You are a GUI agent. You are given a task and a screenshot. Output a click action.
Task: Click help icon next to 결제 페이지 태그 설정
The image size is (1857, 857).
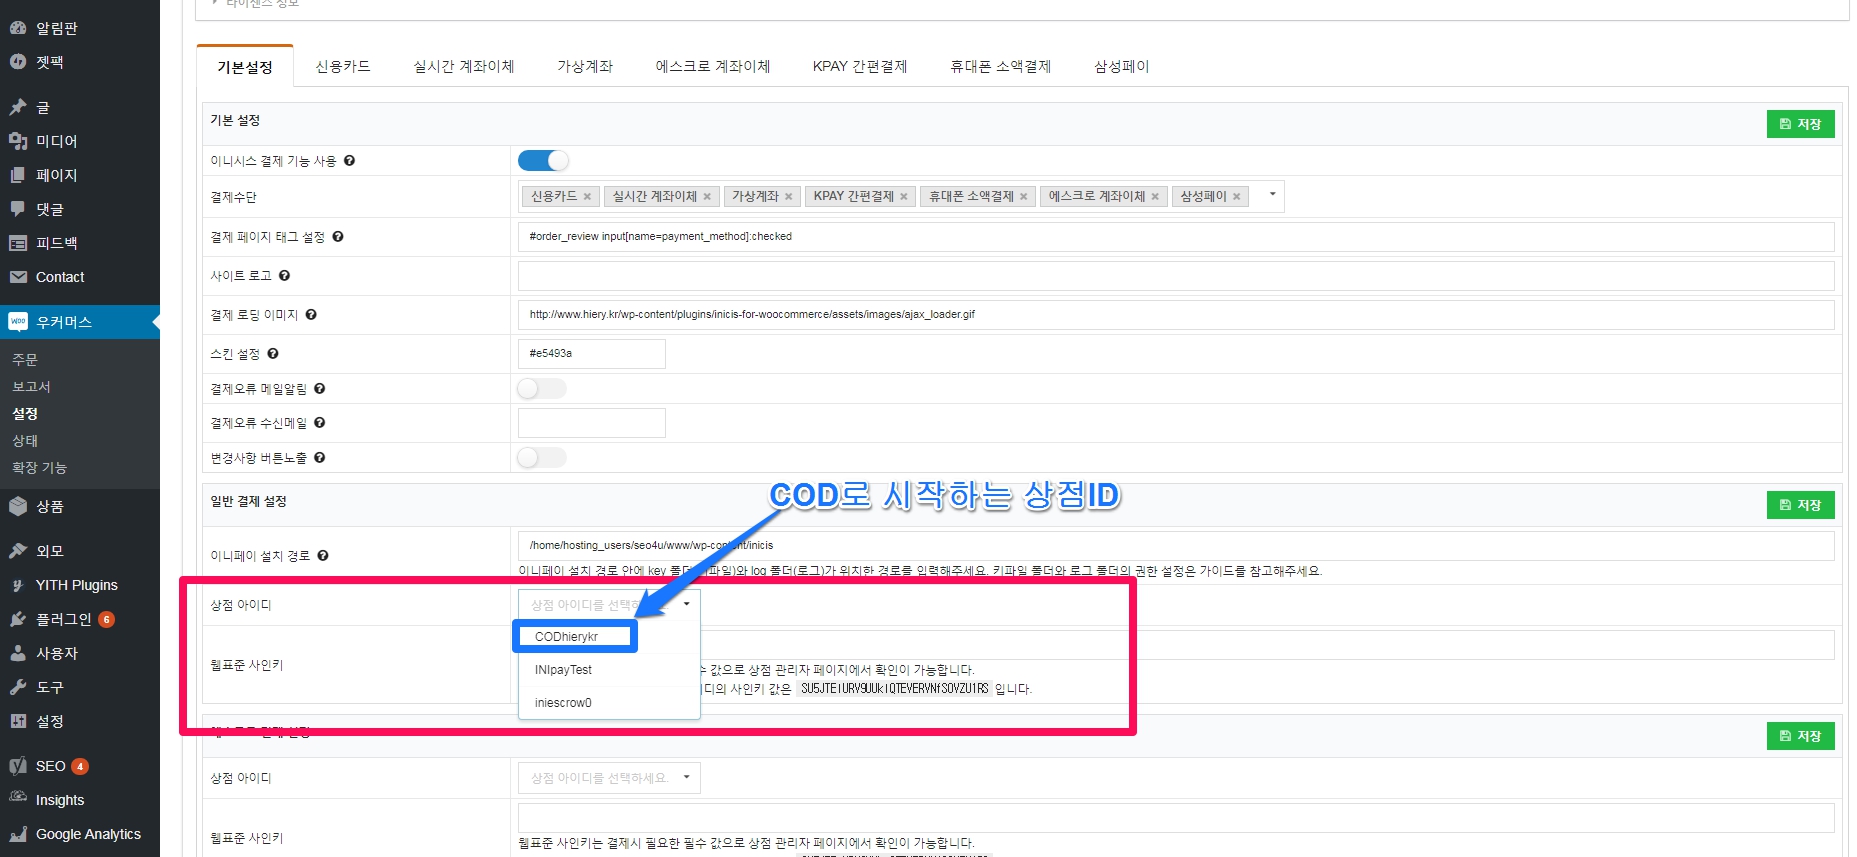coord(338,237)
